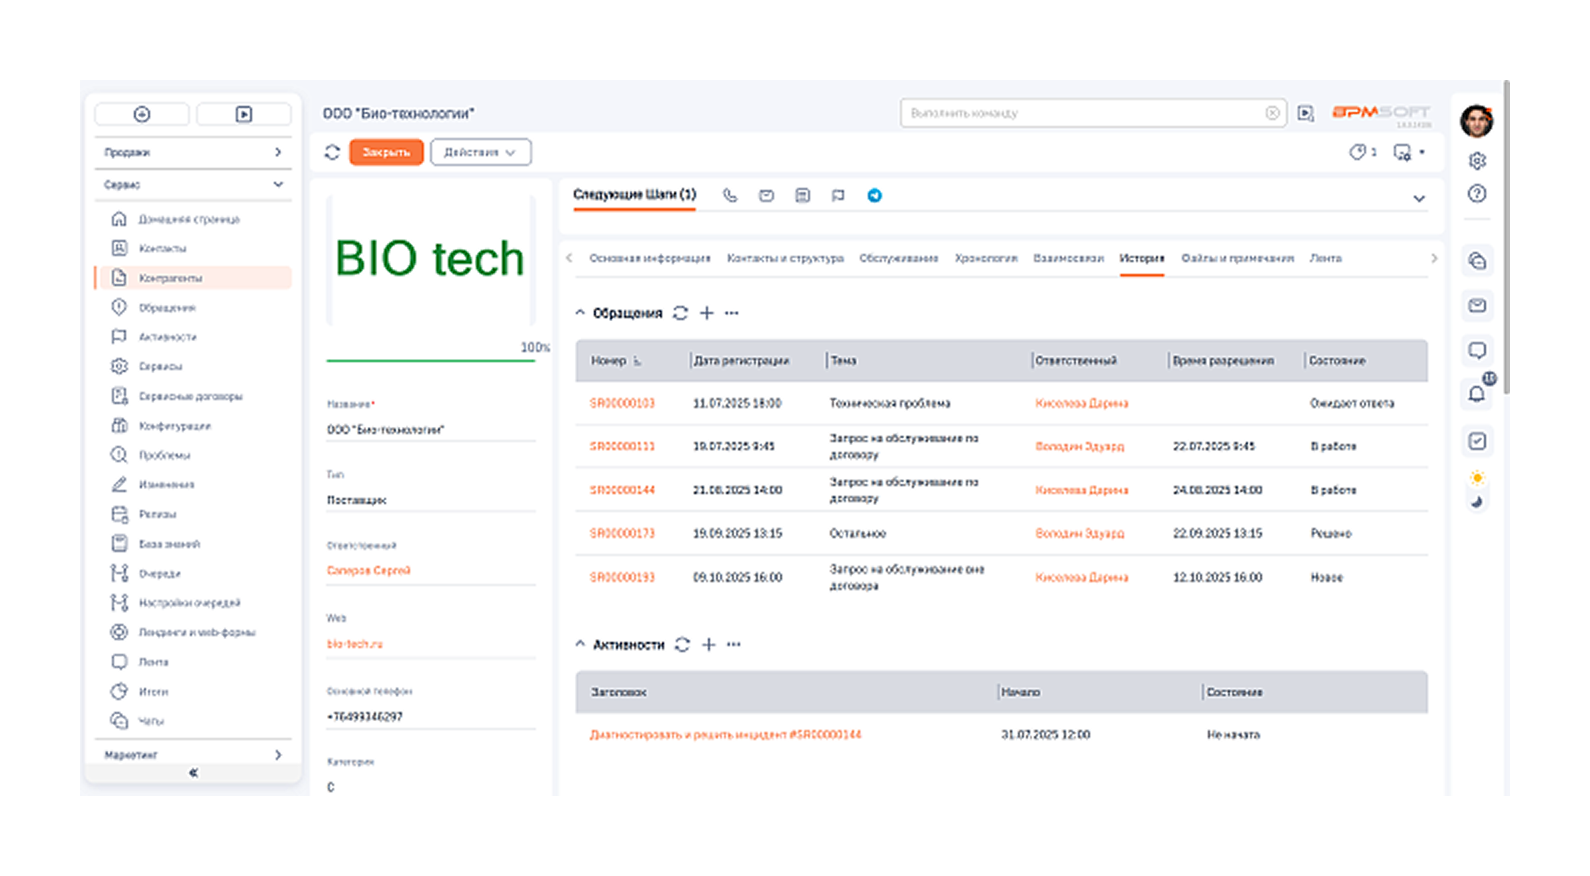Expand the Следующие Шаги panel chevron

coord(1418,199)
